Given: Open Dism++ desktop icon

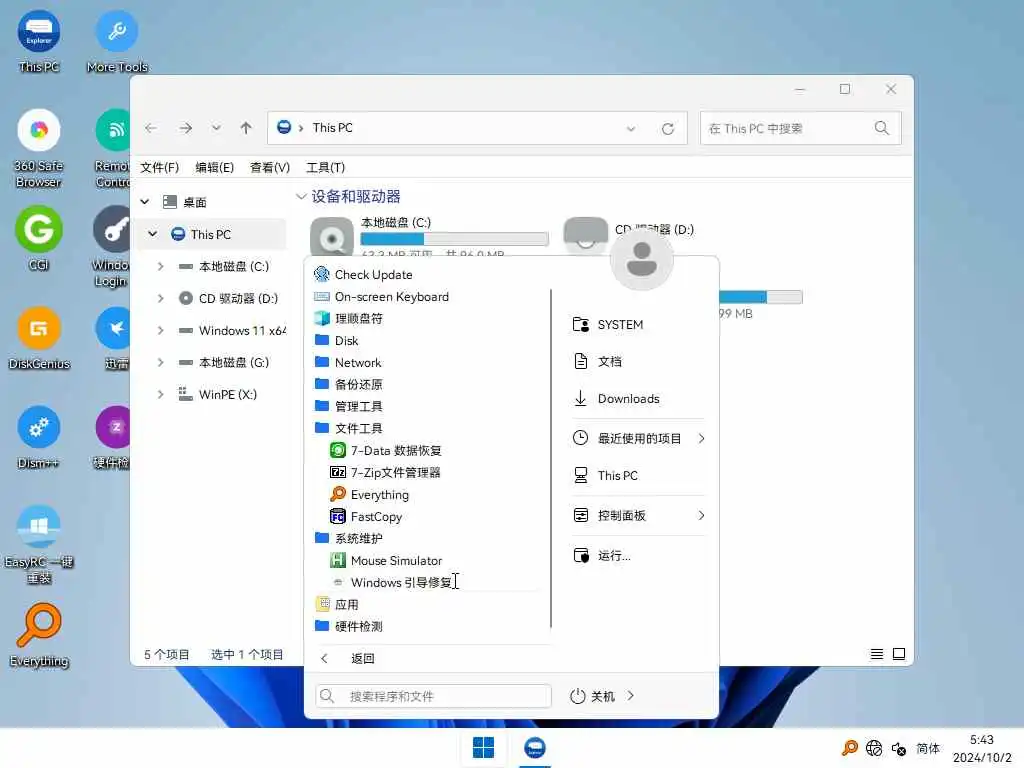Looking at the screenshot, I should 39,438.
